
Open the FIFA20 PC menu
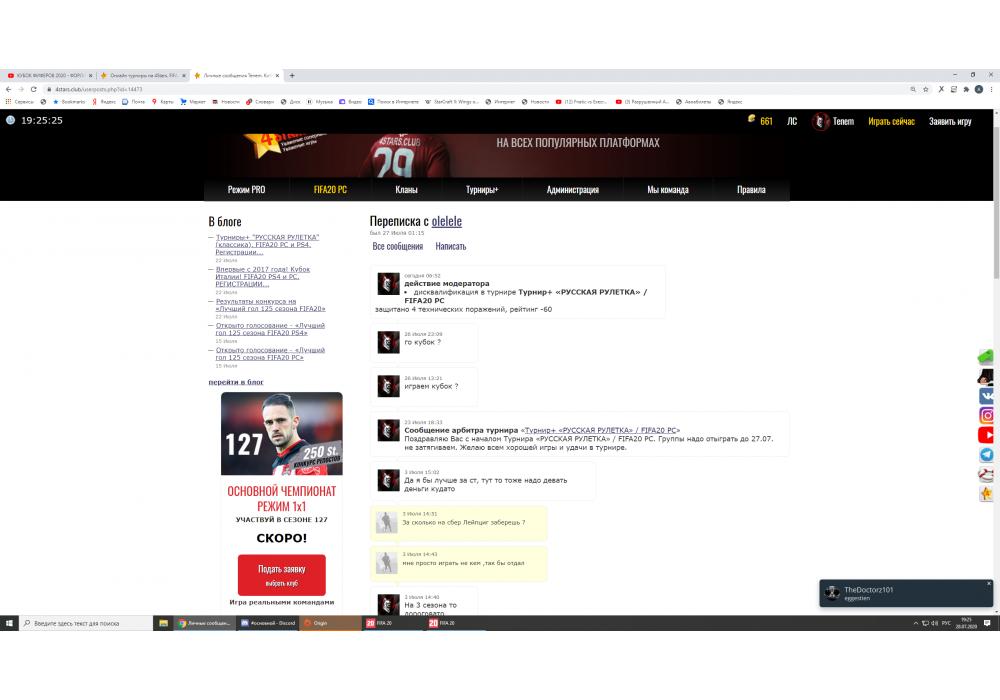330,189
